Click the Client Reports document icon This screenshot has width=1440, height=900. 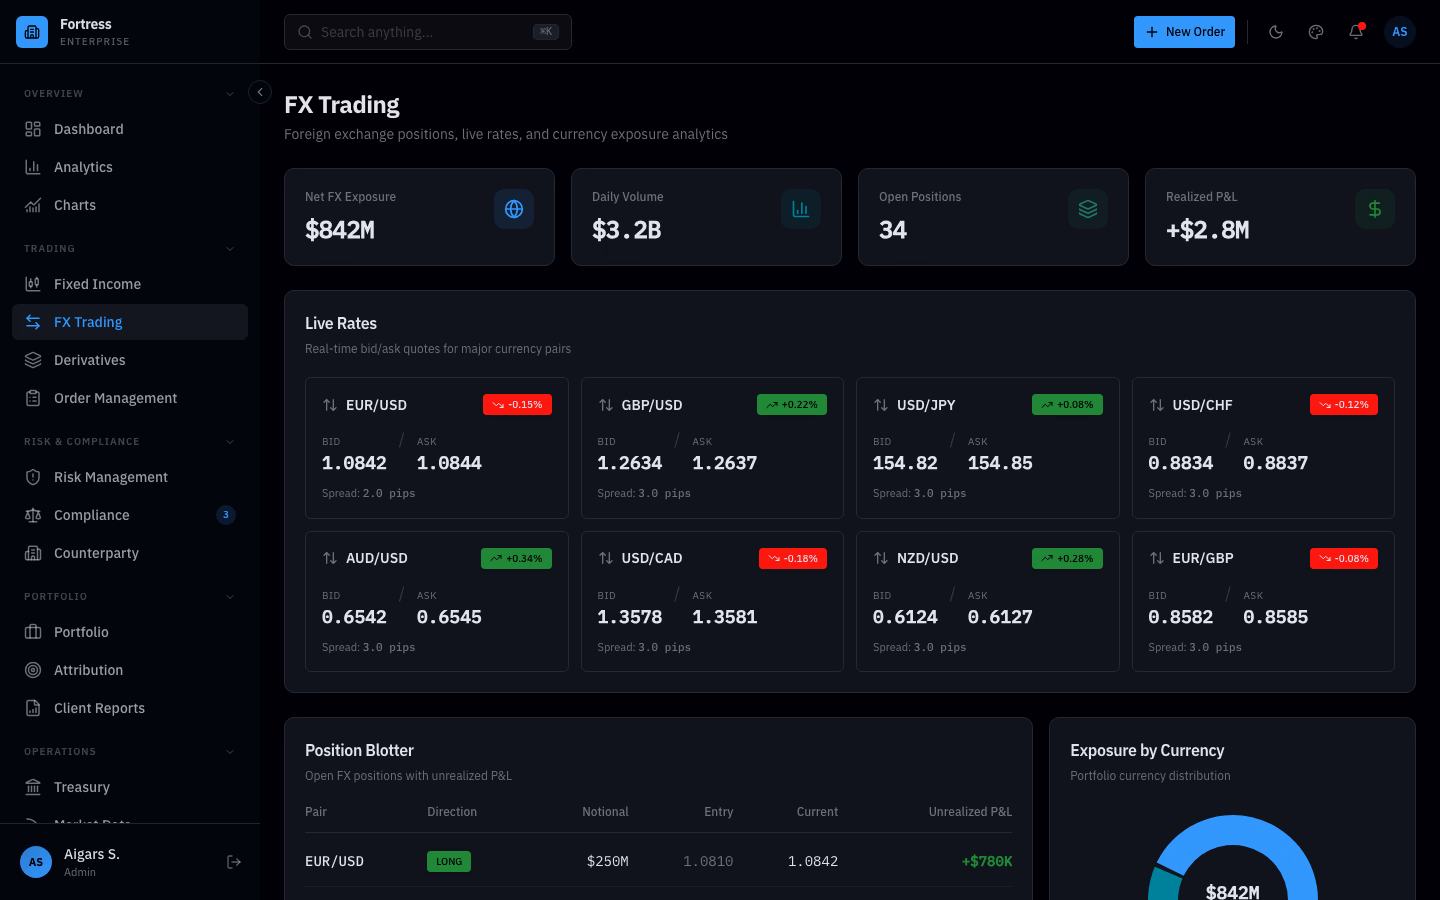[33, 708]
